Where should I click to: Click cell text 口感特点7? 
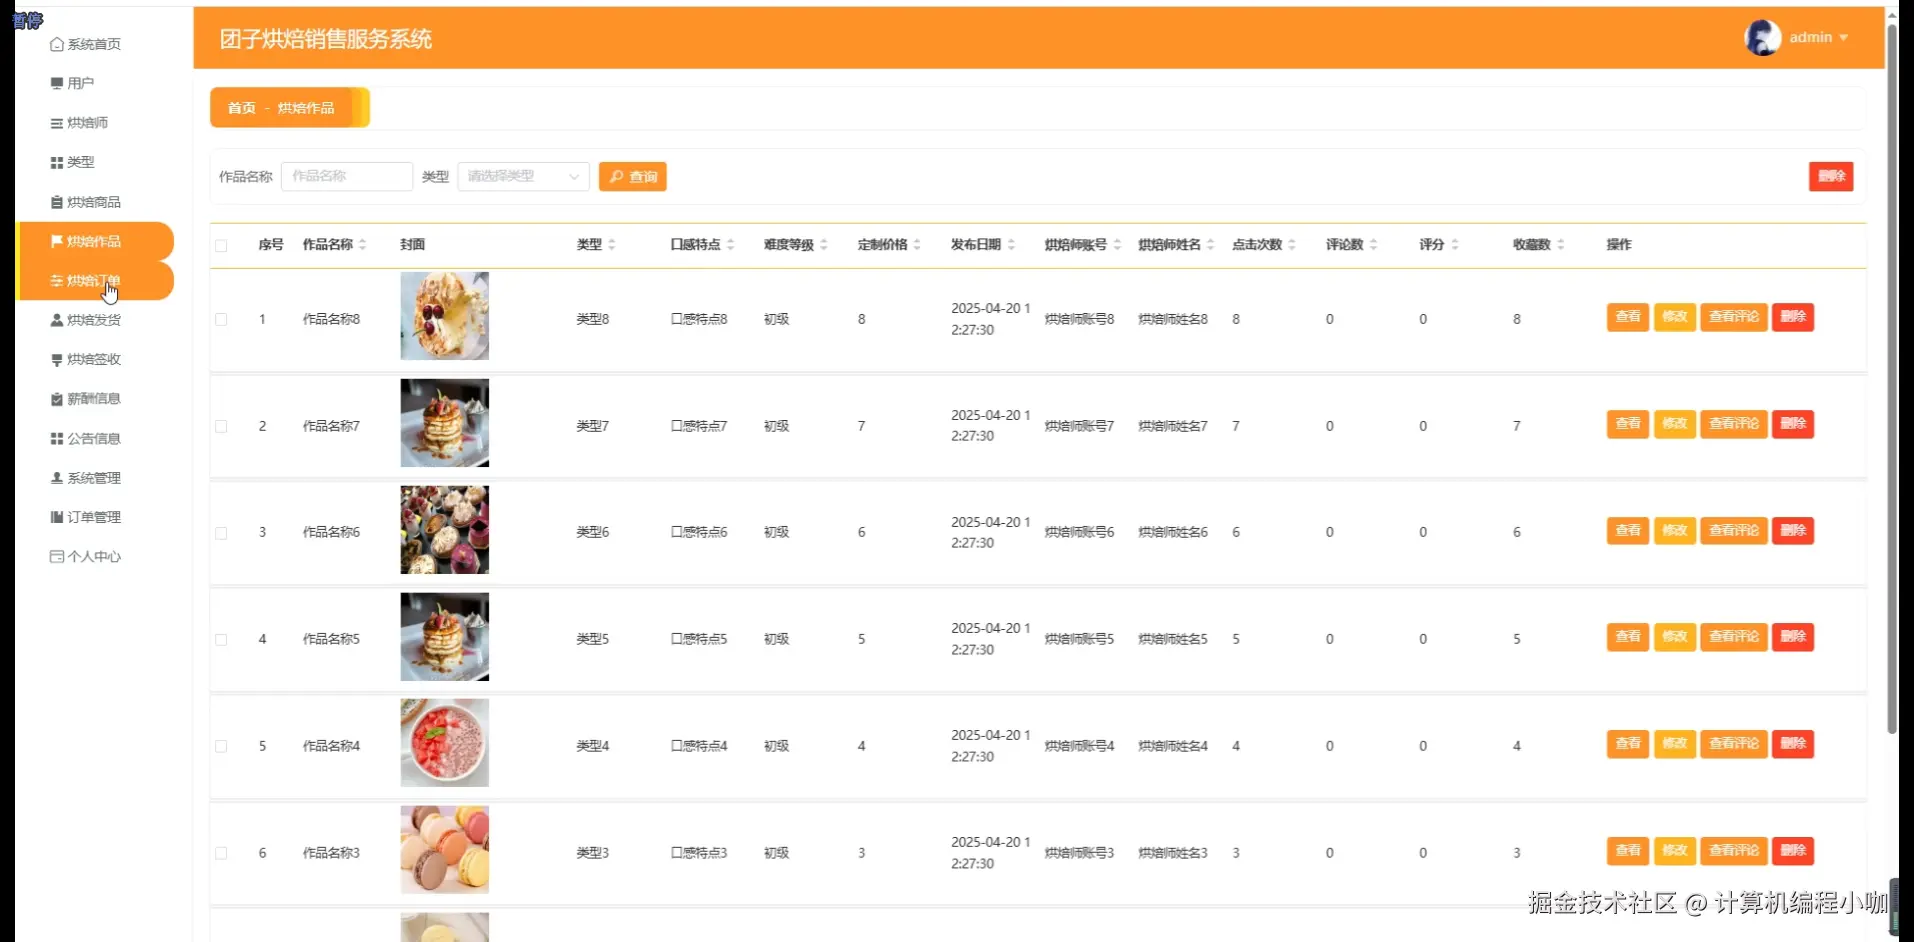pyautogui.click(x=699, y=426)
